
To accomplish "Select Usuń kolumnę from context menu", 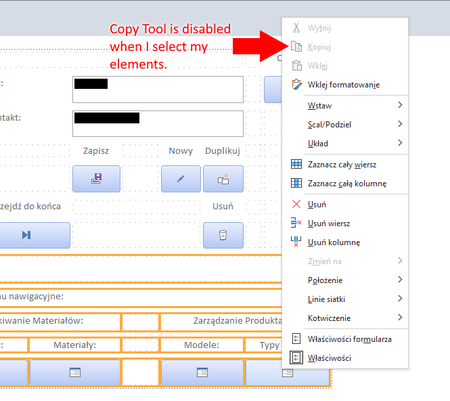I will [x=345, y=242].
